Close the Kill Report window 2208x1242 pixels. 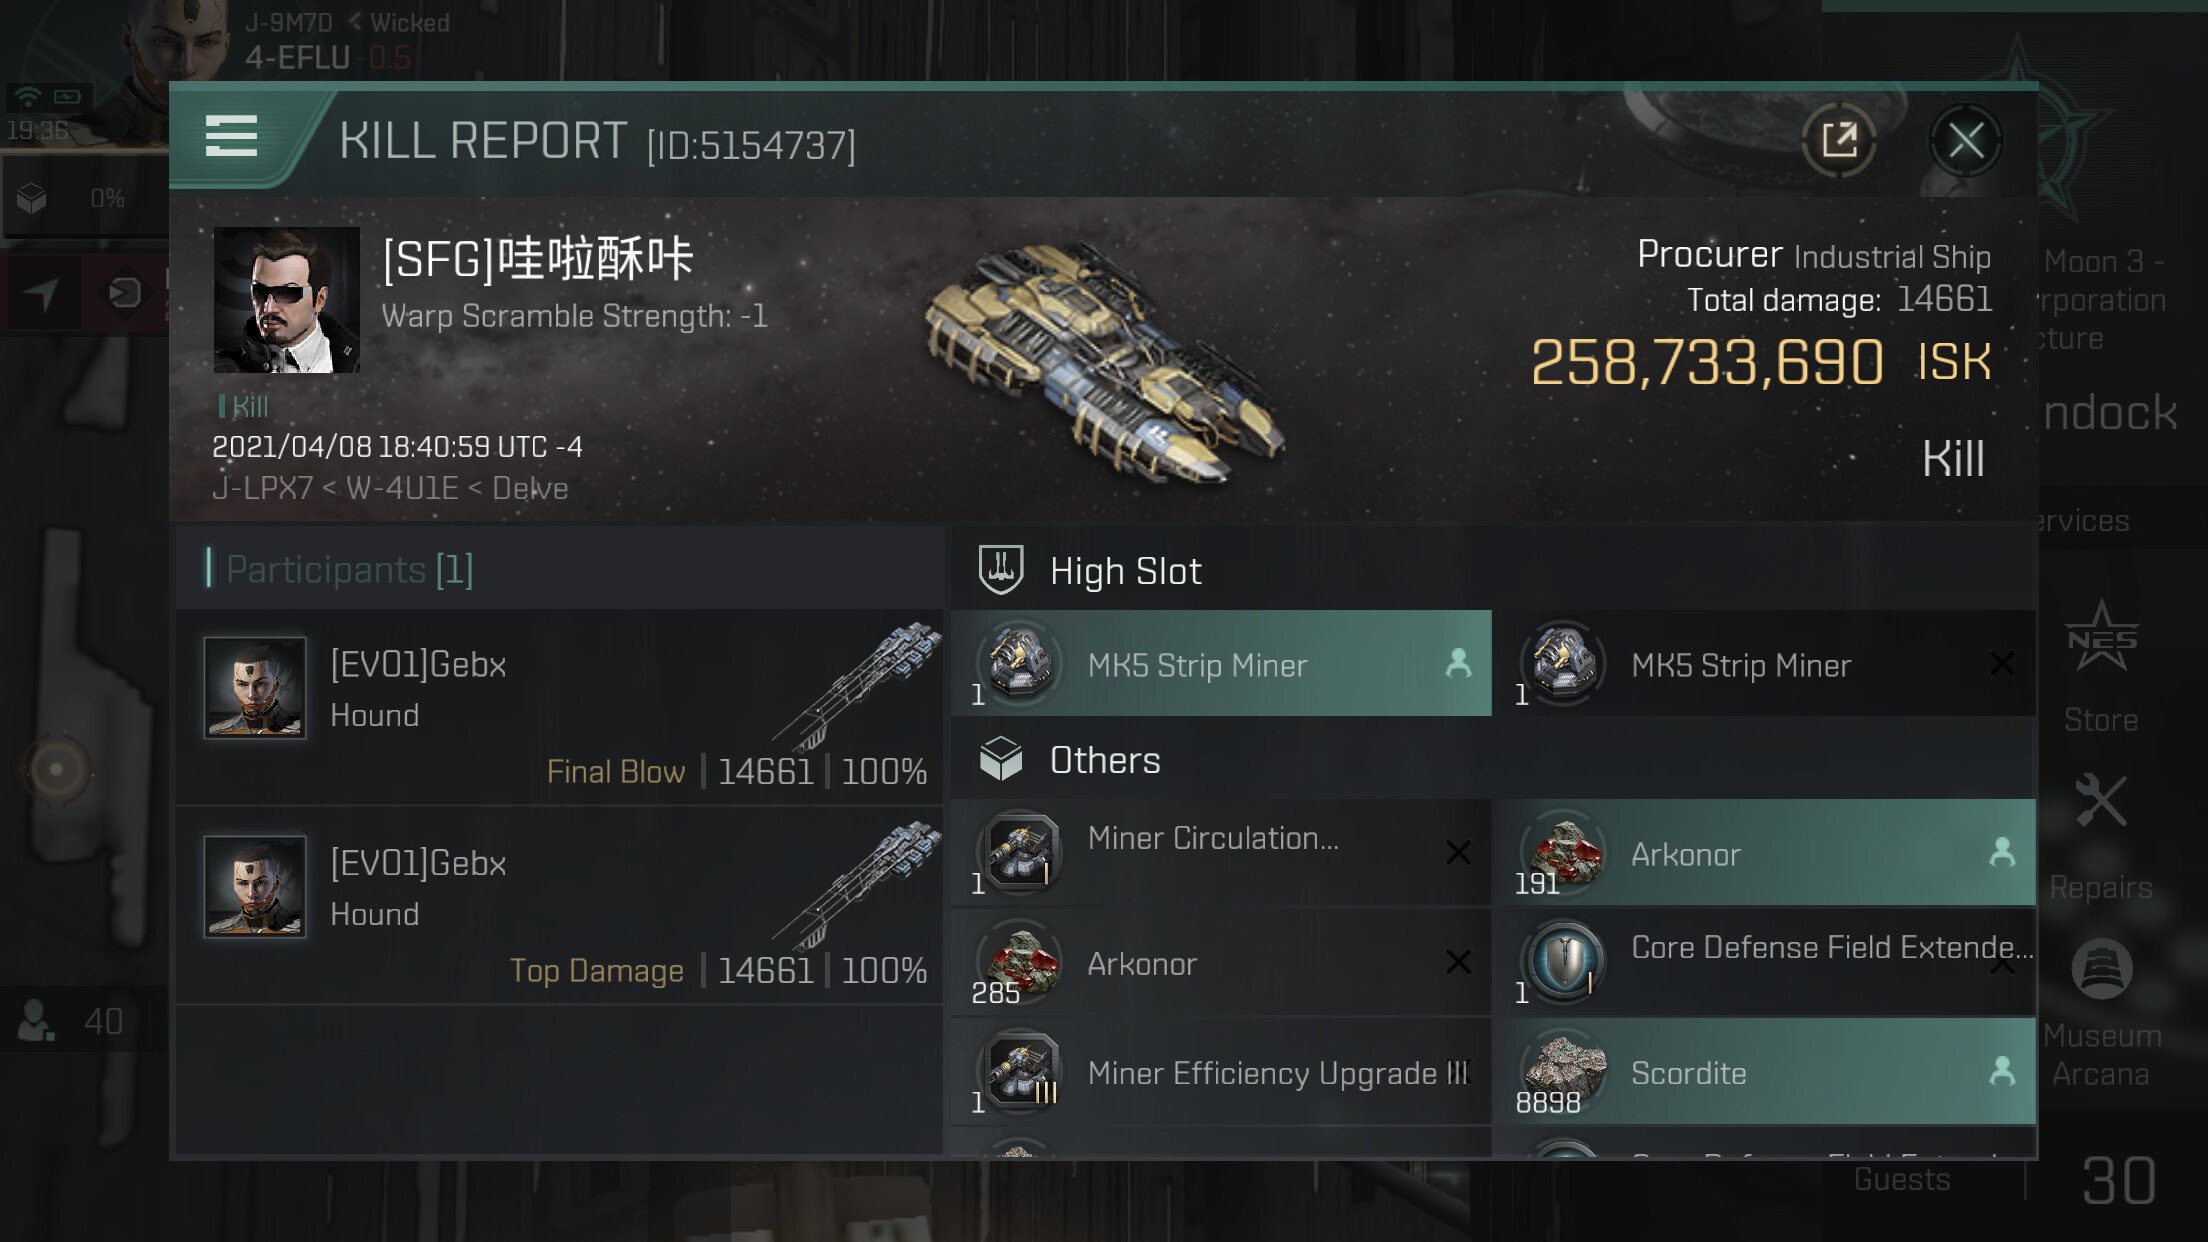[x=1965, y=140]
